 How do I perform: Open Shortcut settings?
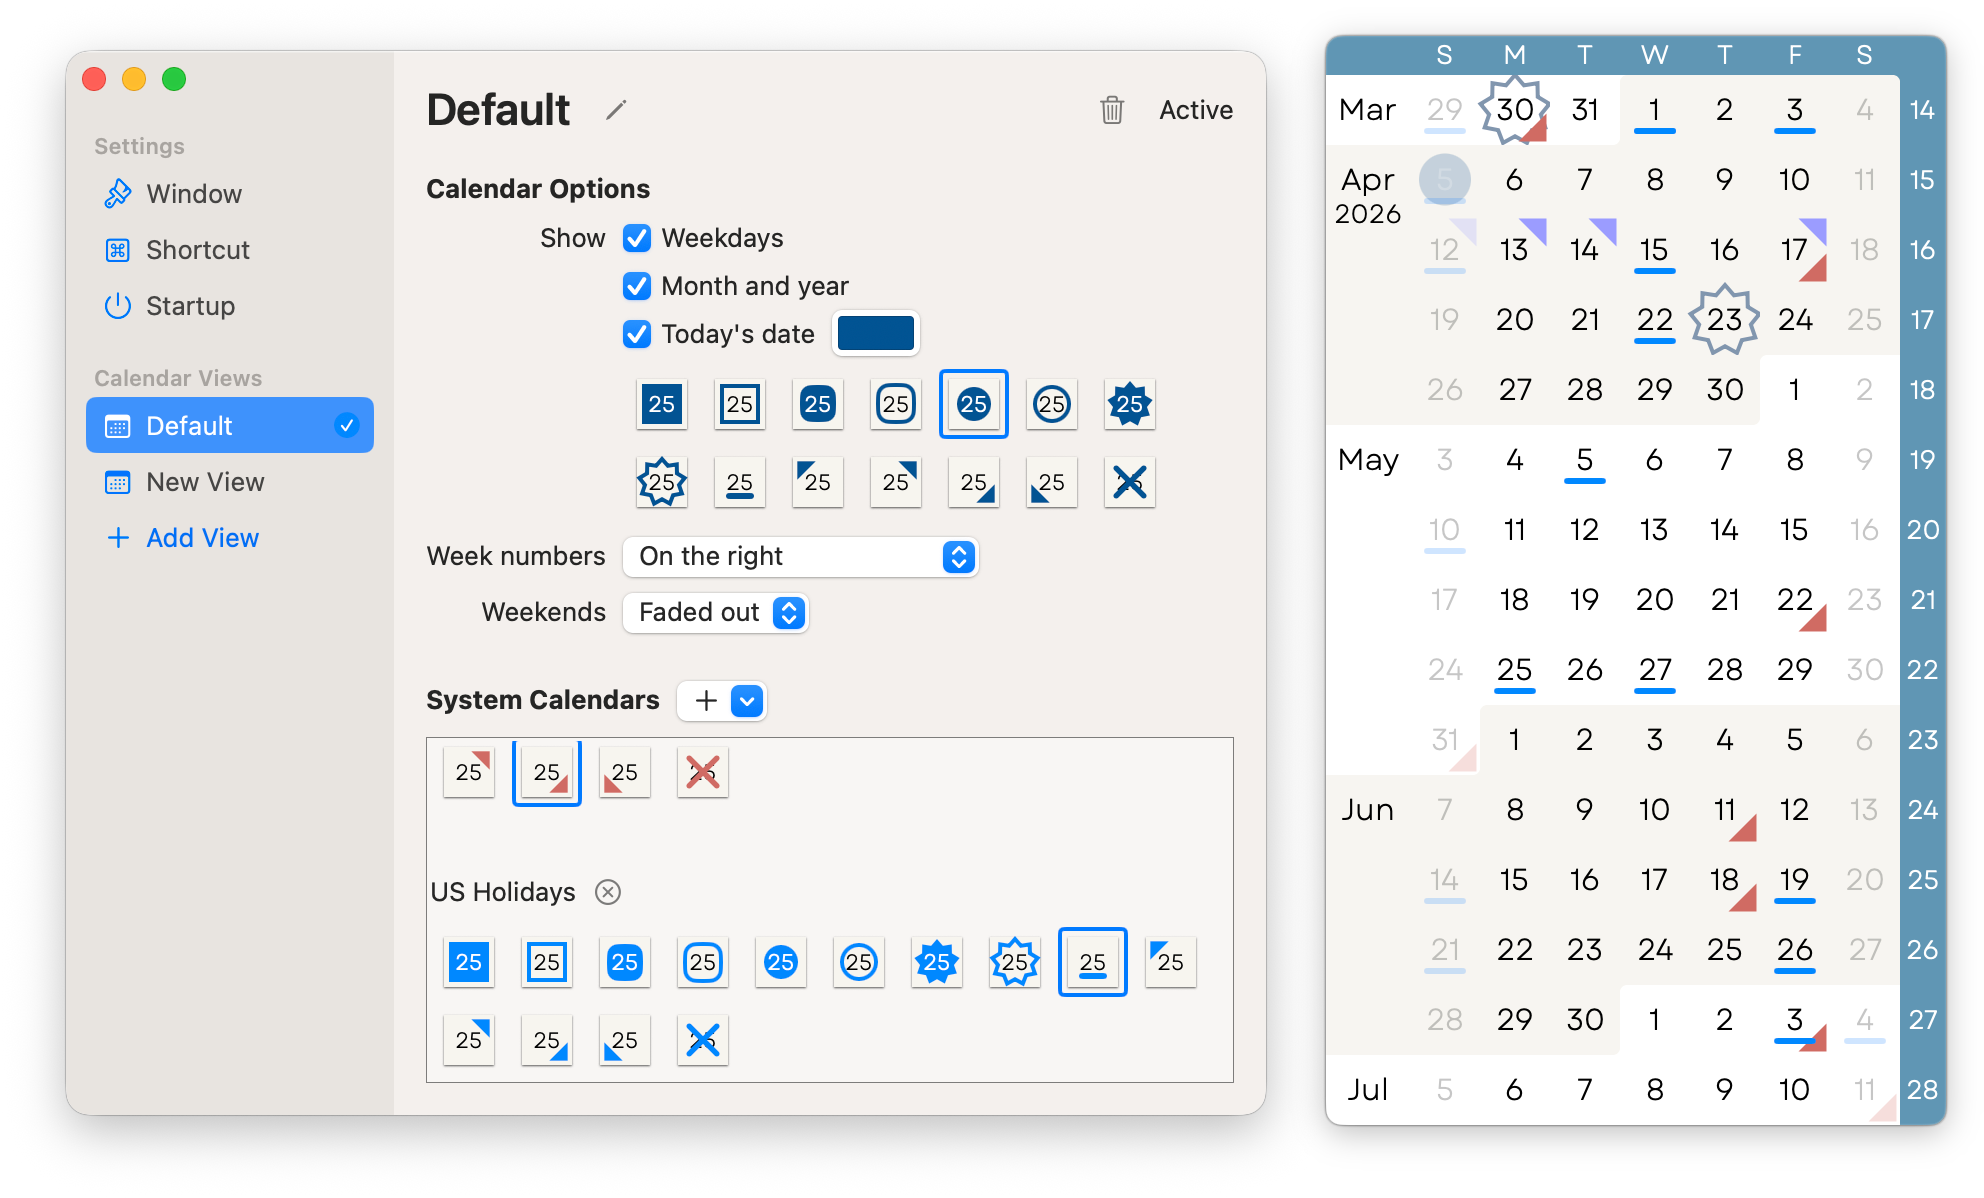coord(198,249)
